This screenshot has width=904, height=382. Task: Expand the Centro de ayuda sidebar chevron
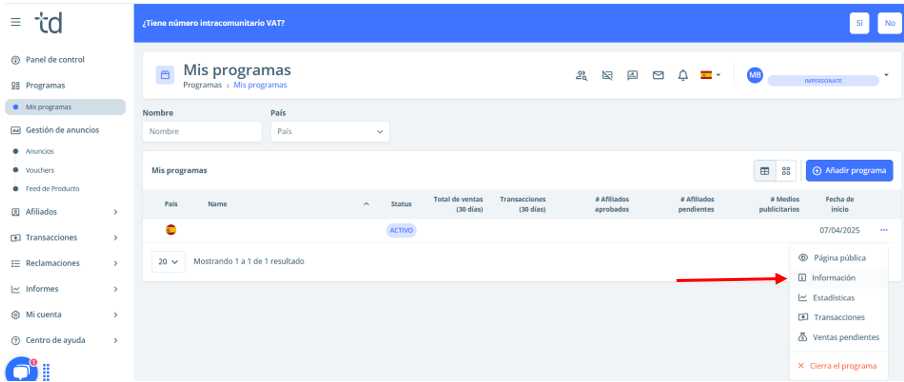point(115,341)
